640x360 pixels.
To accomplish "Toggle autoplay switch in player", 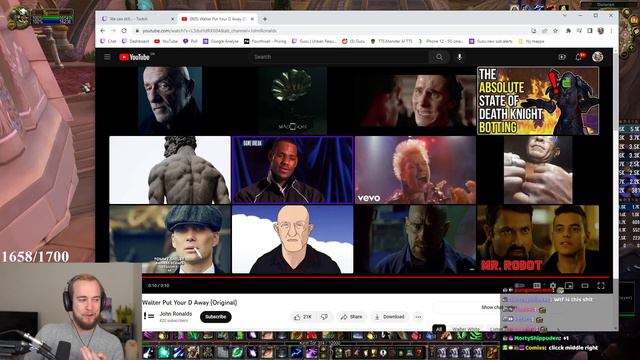I will [519, 286].
